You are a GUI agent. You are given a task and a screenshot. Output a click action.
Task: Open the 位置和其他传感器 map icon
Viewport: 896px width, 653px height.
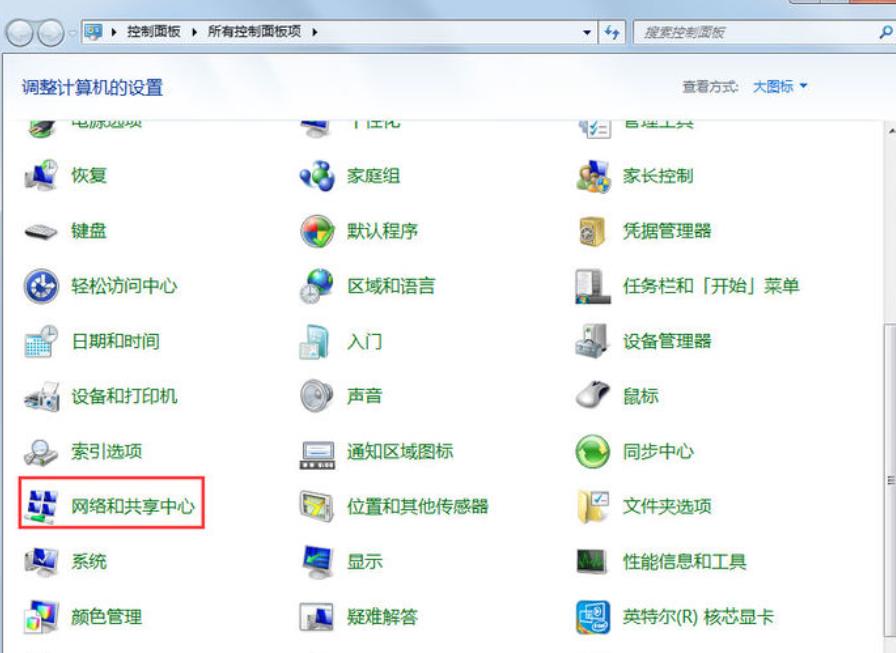tap(317, 506)
